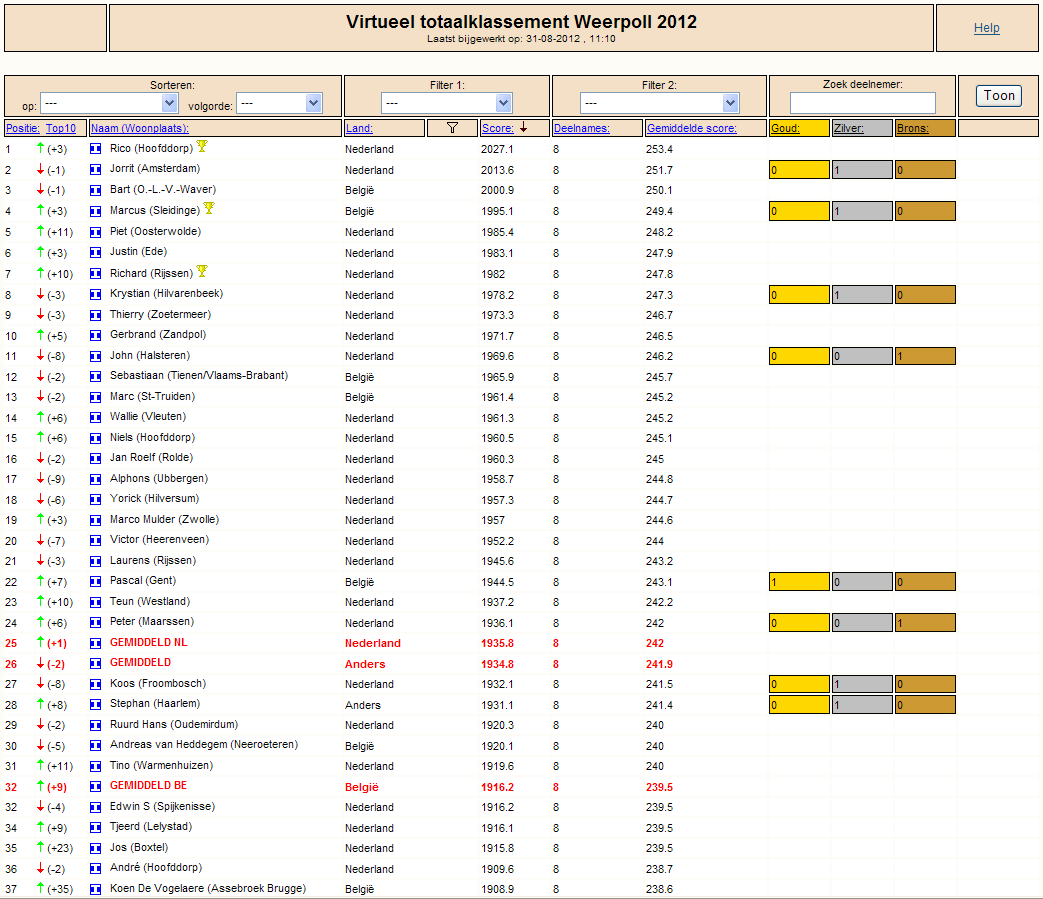Click the blue icon beside John (Halsteren)
The image size is (1043, 899).
pyautogui.click(x=96, y=356)
